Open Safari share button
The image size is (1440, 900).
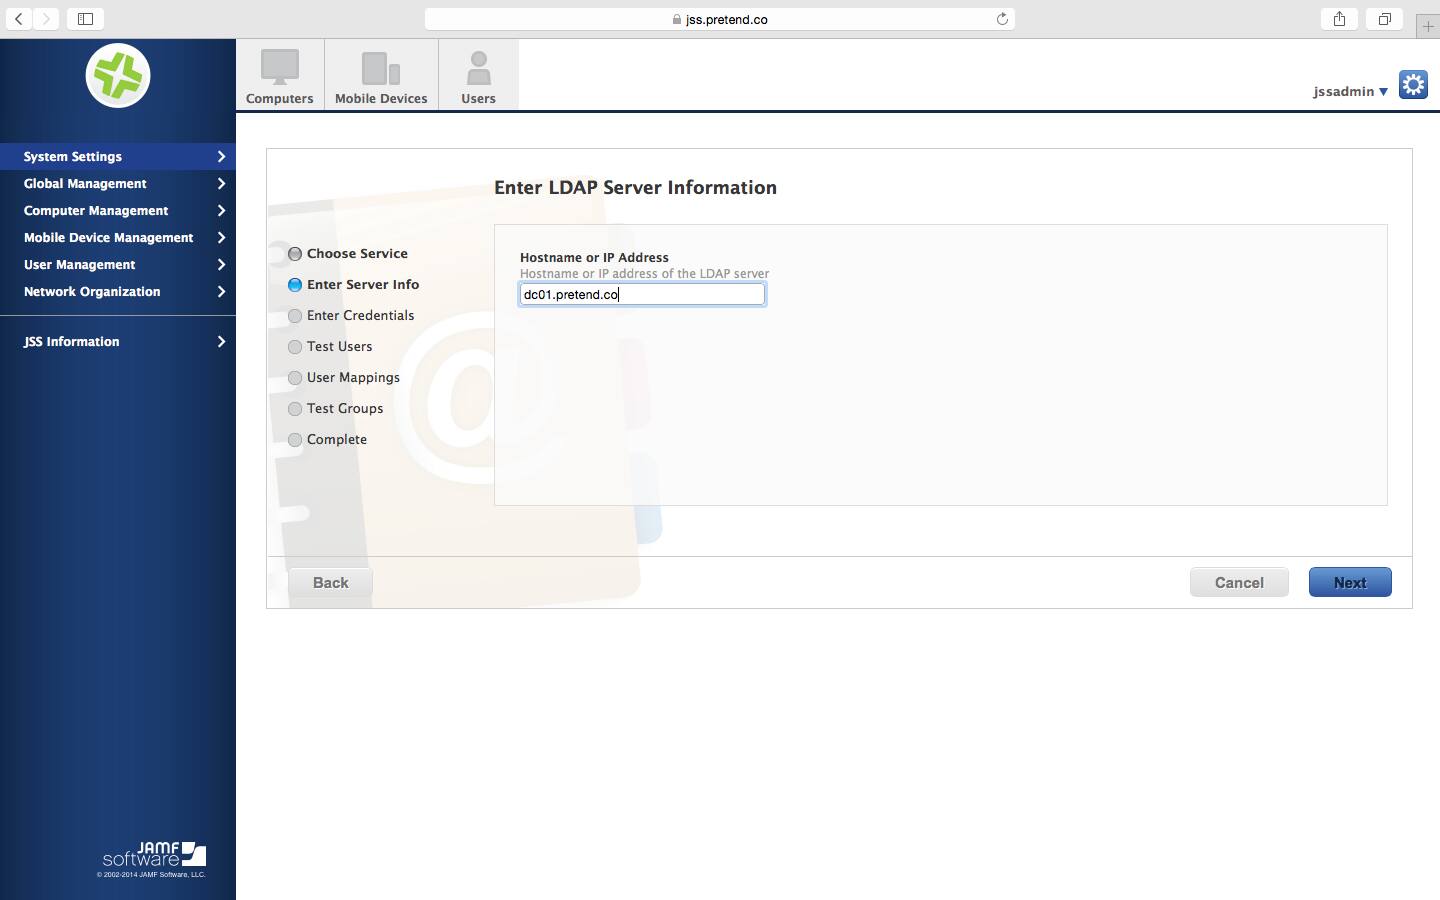(1339, 19)
